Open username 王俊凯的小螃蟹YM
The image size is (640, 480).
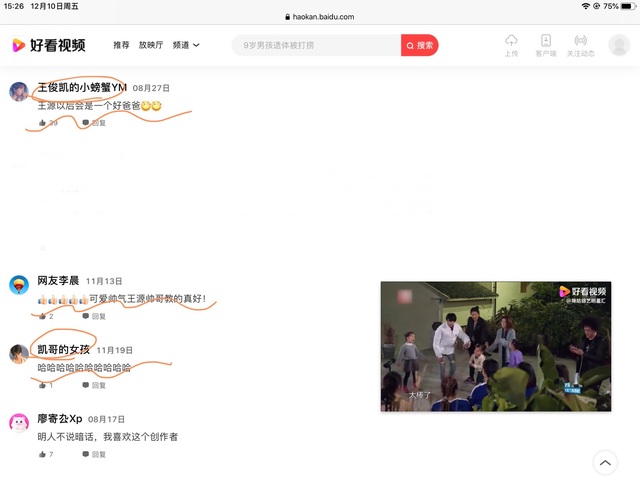(x=82, y=87)
